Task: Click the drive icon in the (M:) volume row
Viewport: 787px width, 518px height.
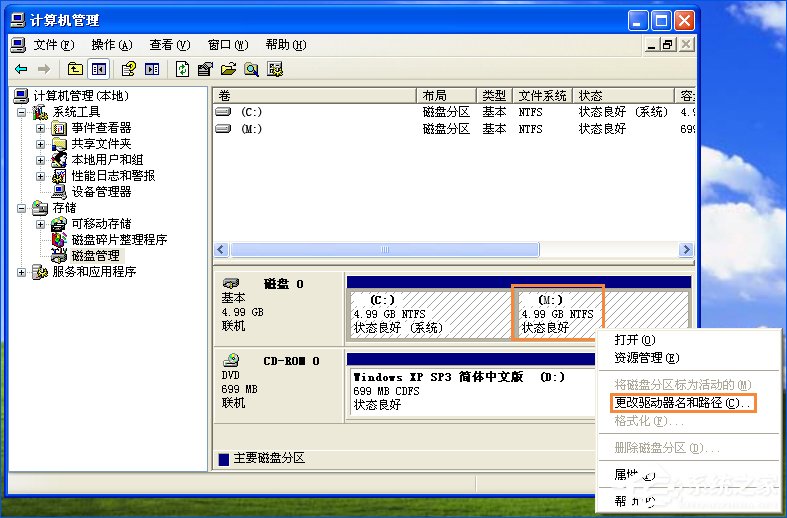Action: [223, 128]
